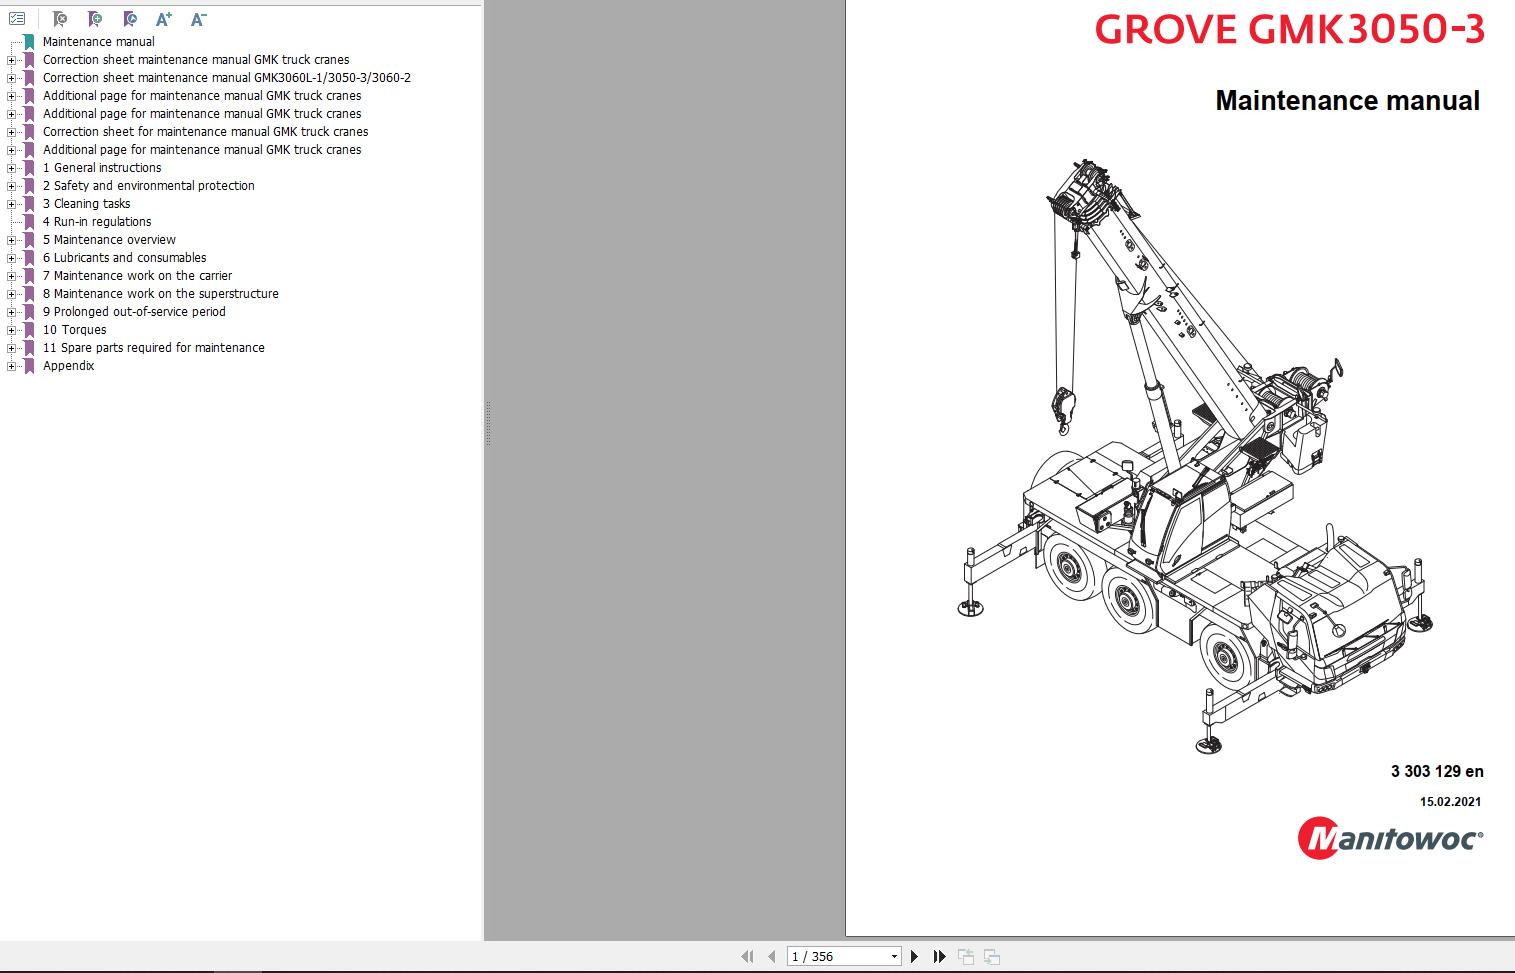Expand the 10 Torques bookmark
Viewport: 1515px width, 973px height.
point(11,330)
